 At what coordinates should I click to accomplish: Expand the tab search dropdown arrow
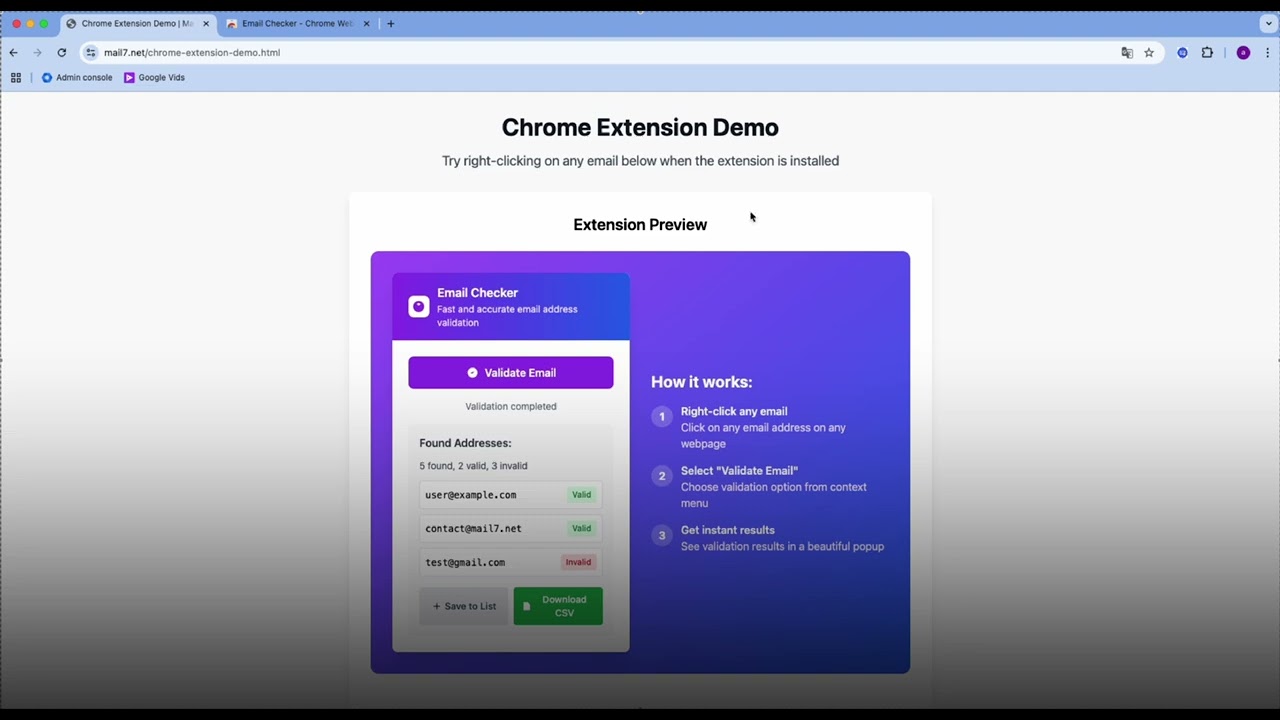click(x=1269, y=23)
